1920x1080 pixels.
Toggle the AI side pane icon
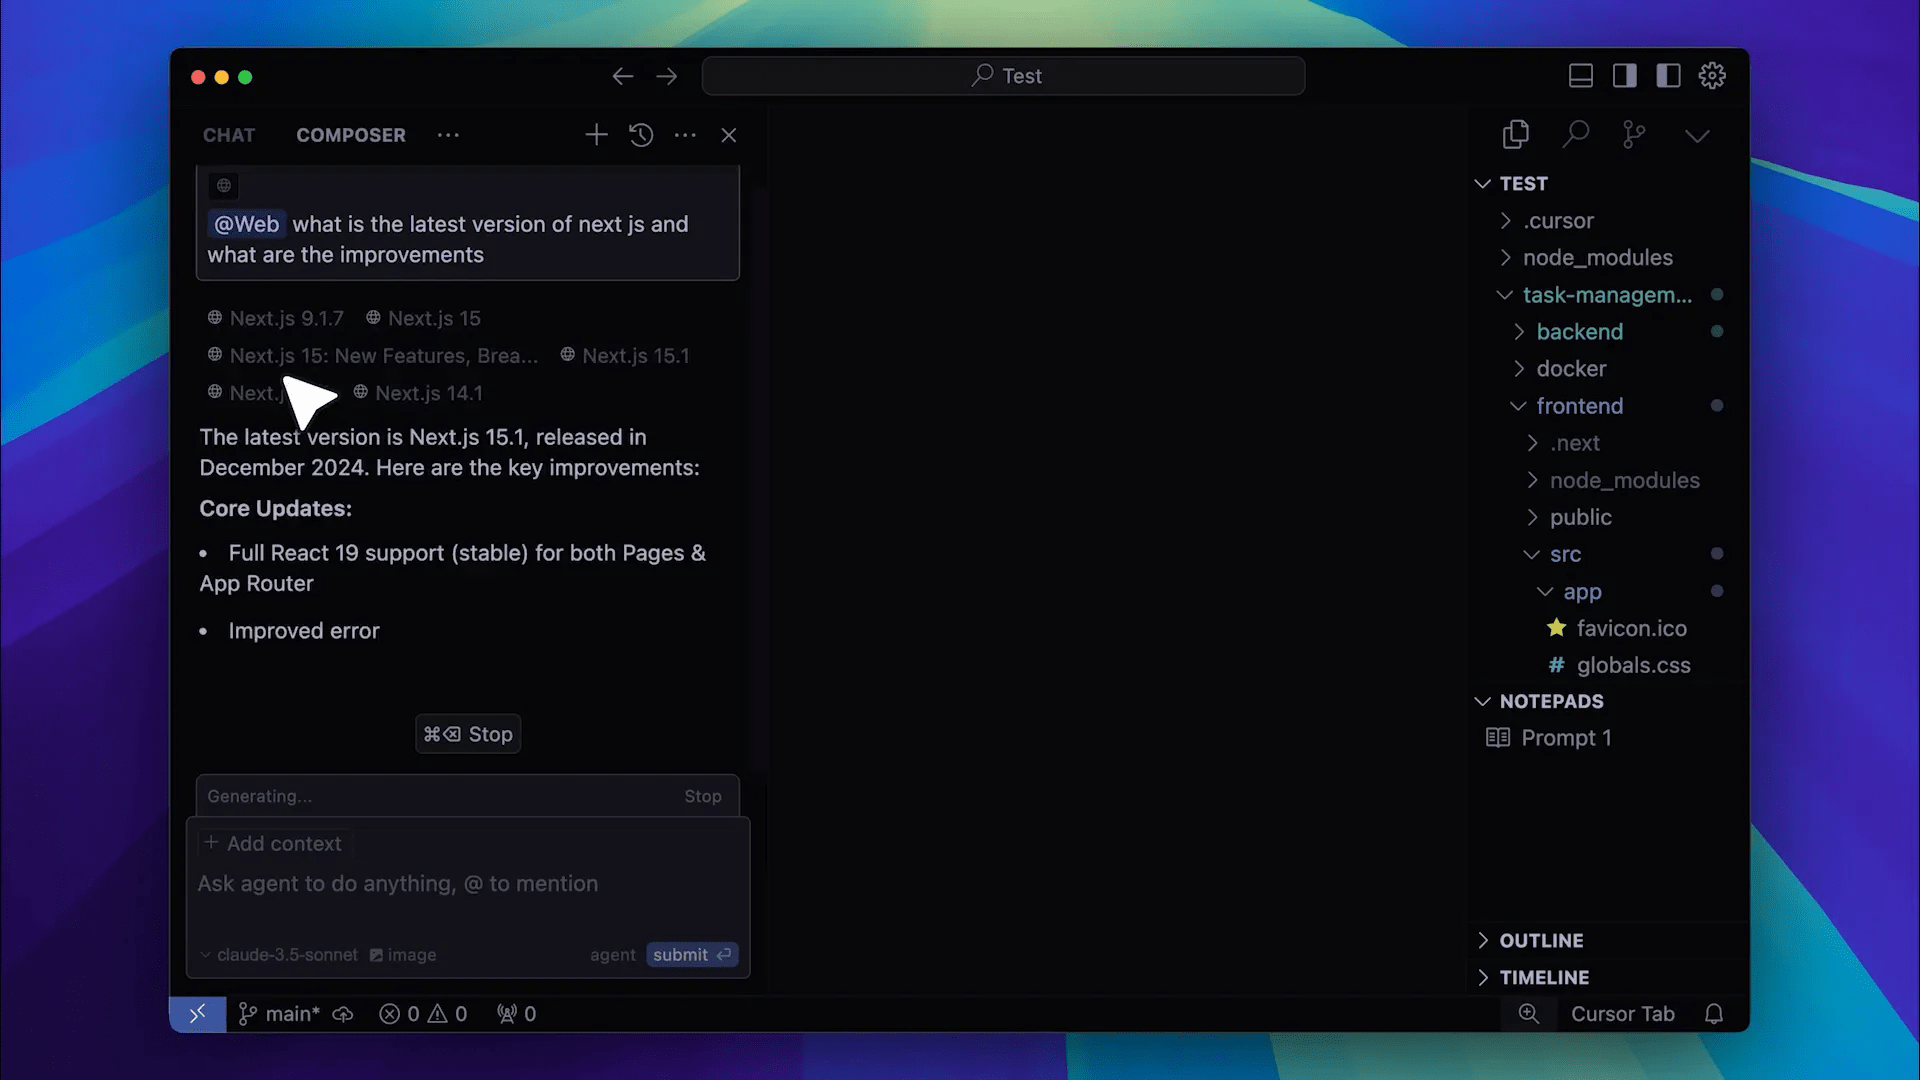[x=1625, y=76]
